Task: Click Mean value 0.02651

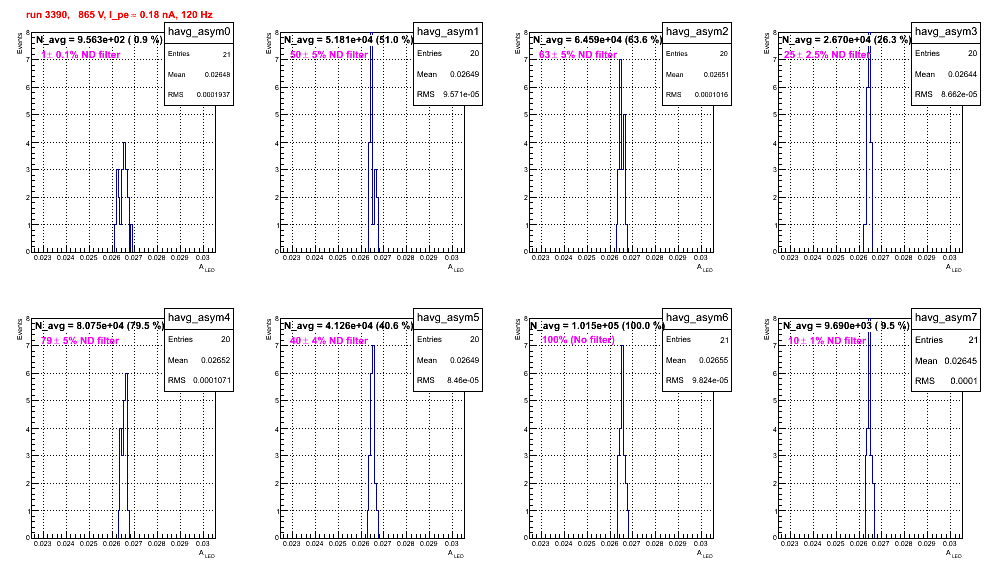Action: coord(716,74)
